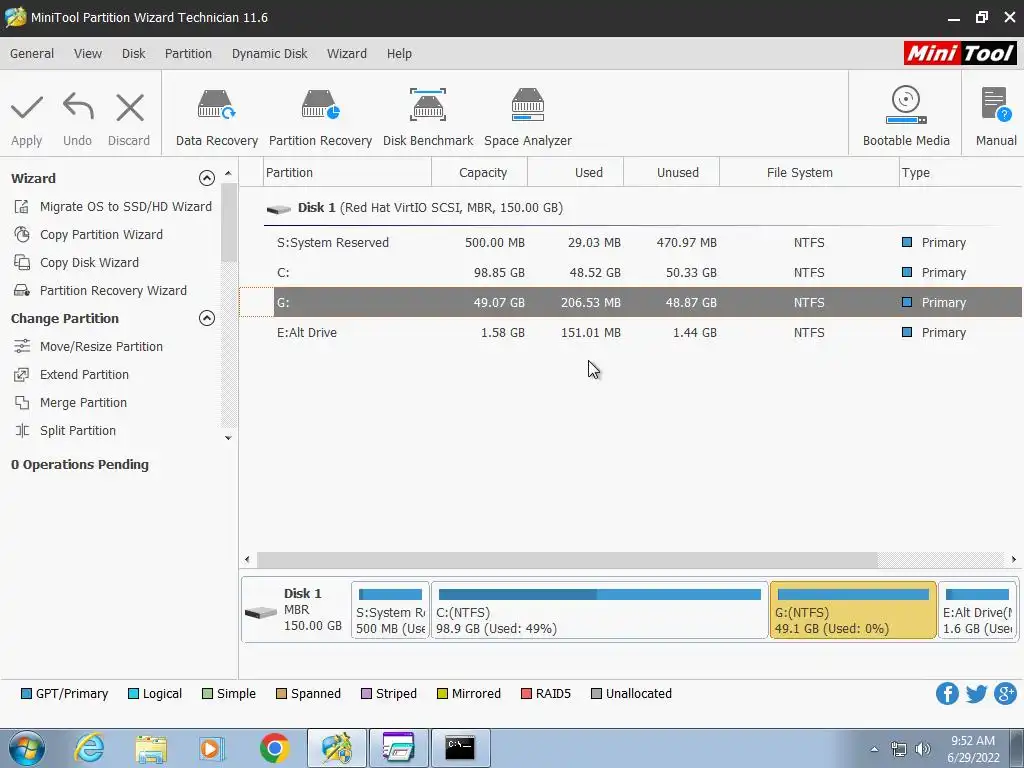Click the Copy Disk Wizard link
Viewport: 1024px width, 768px height.
(89, 263)
